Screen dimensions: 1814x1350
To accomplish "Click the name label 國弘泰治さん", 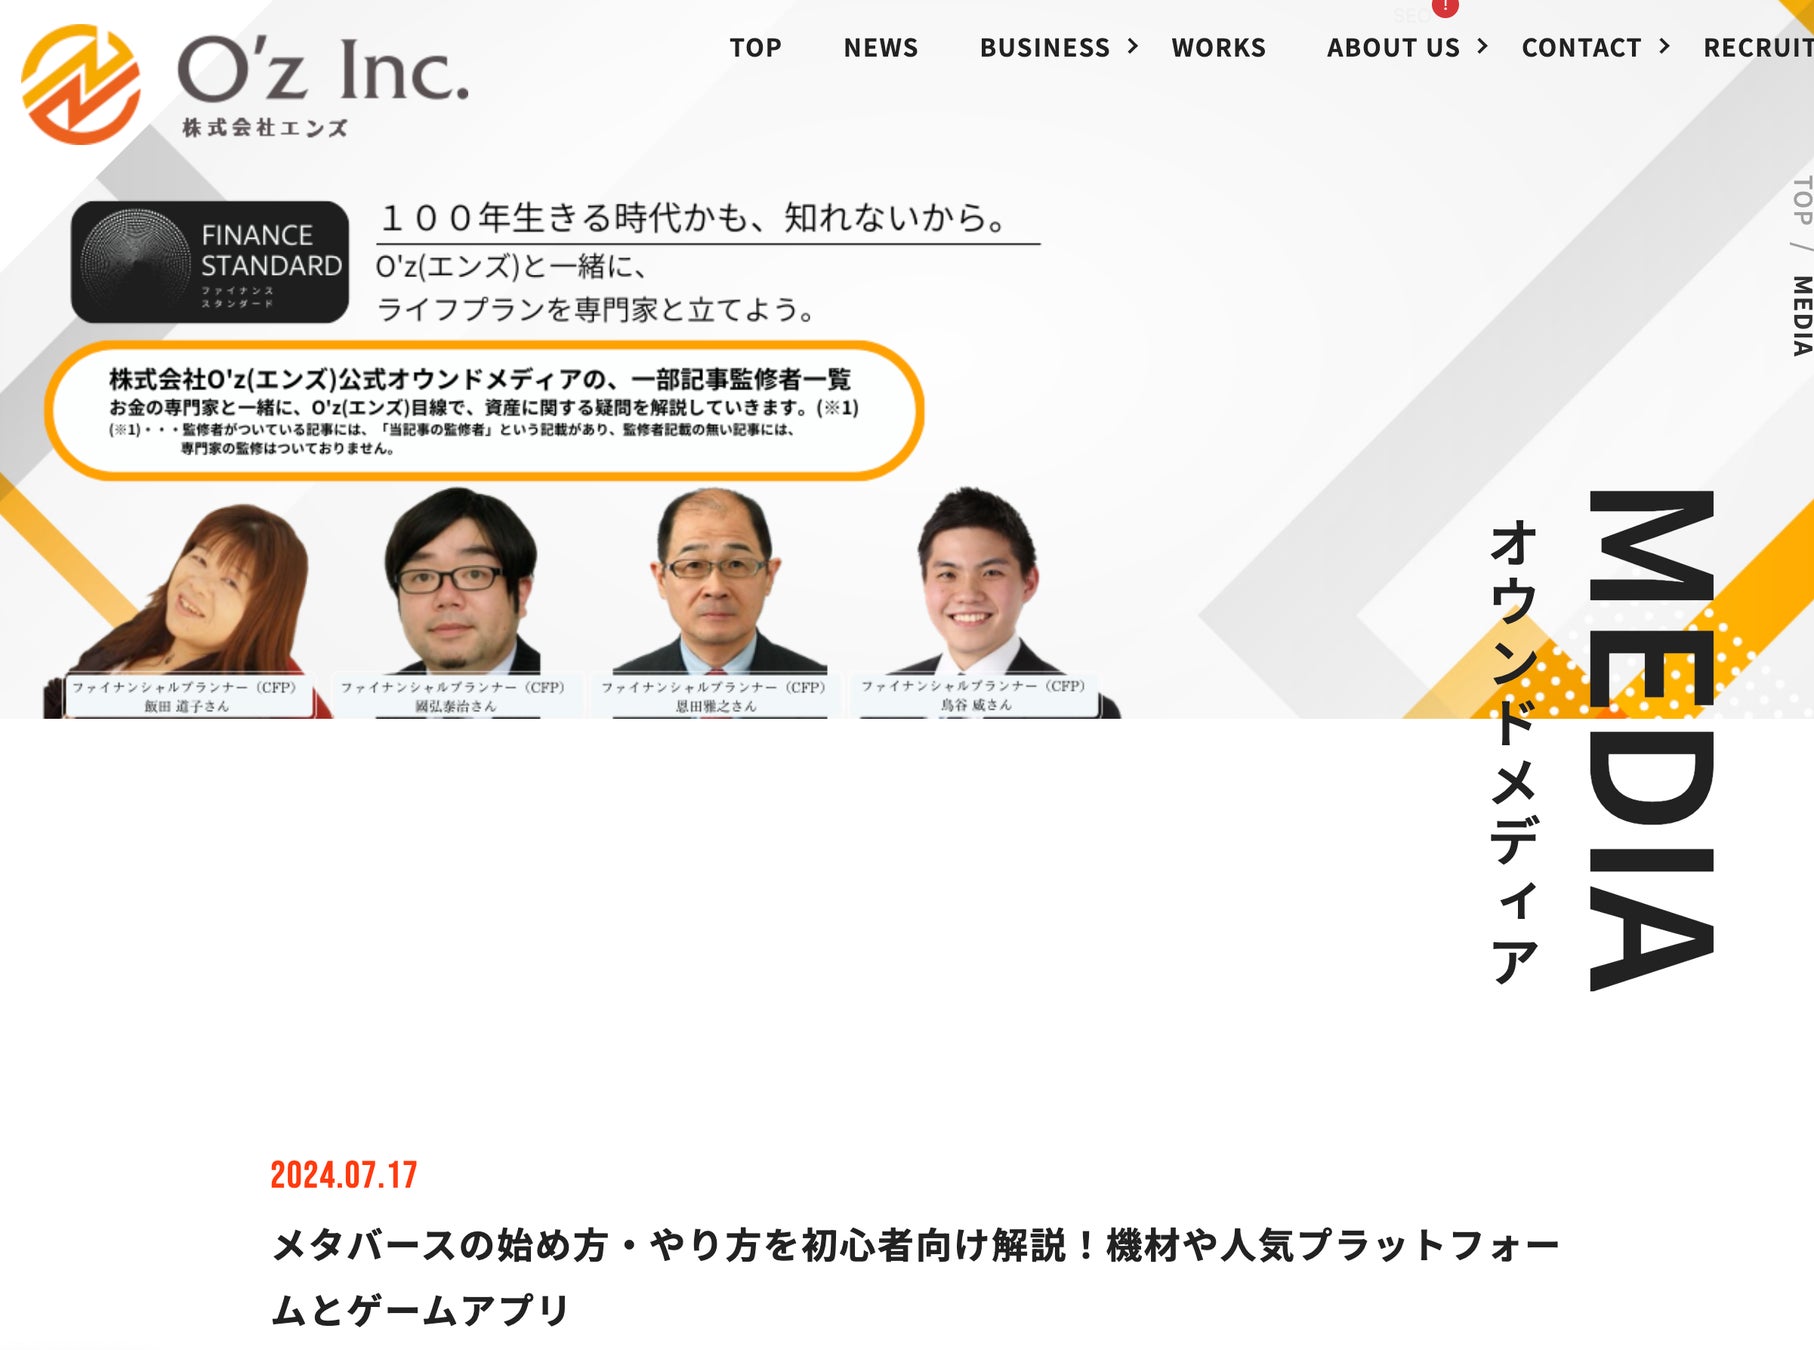I will pyautogui.click(x=456, y=706).
